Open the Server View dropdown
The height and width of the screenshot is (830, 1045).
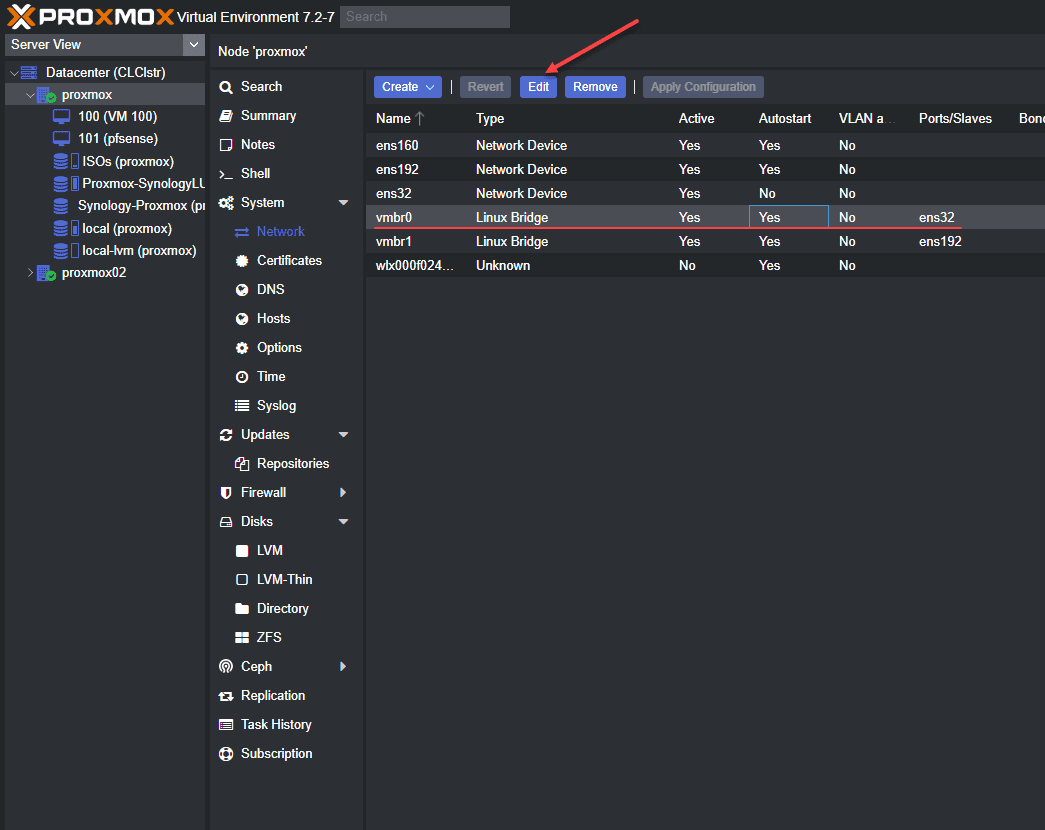104,45
